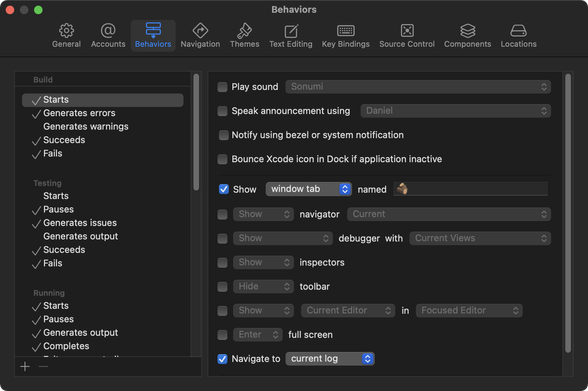The image size is (588, 391).
Task: Open the General settings gear icon
Action: pyautogui.click(x=66, y=31)
